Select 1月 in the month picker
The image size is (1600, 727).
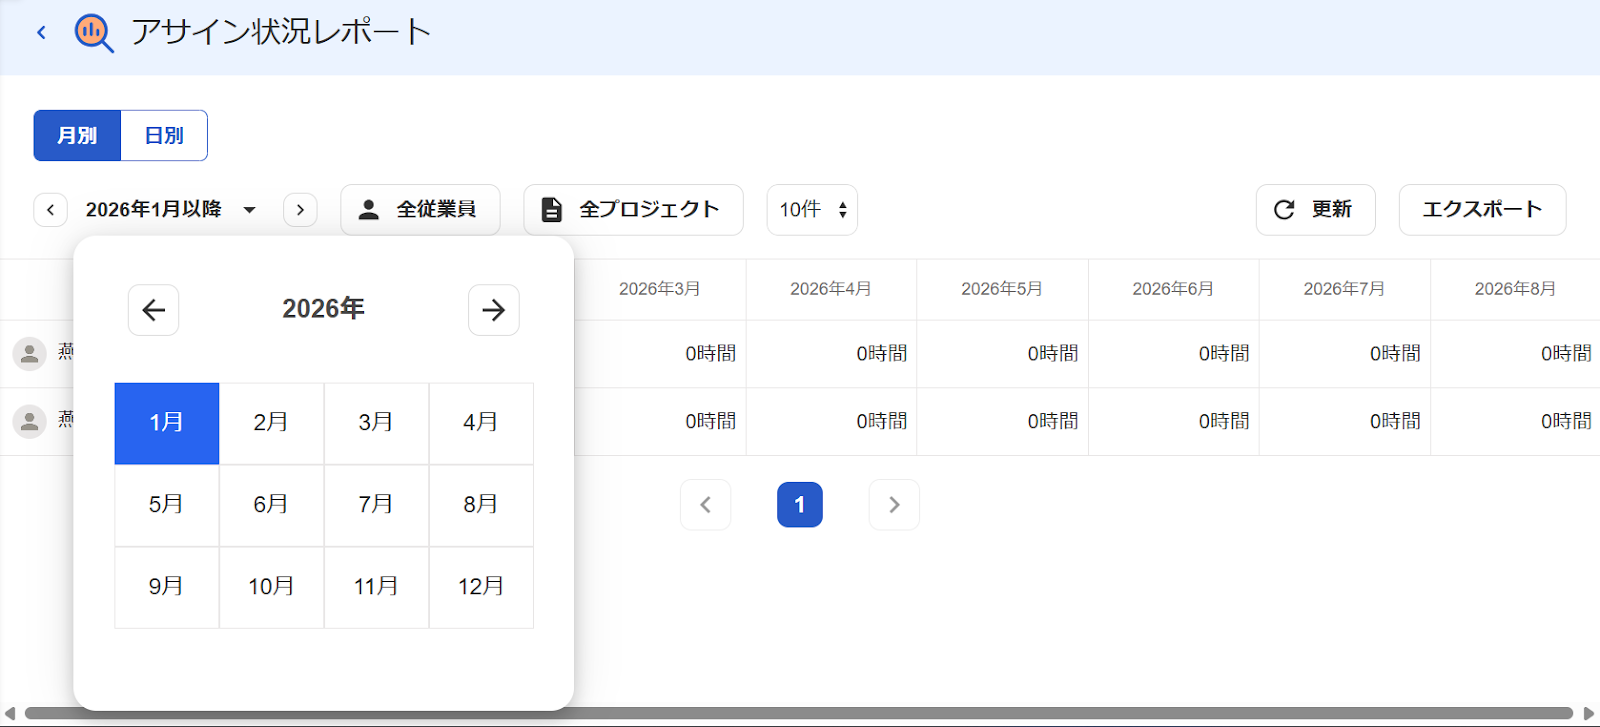point(167,423)
